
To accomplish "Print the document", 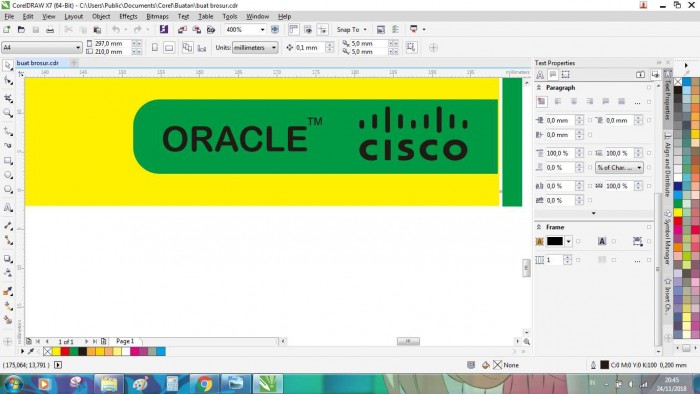I will point(50,29).
